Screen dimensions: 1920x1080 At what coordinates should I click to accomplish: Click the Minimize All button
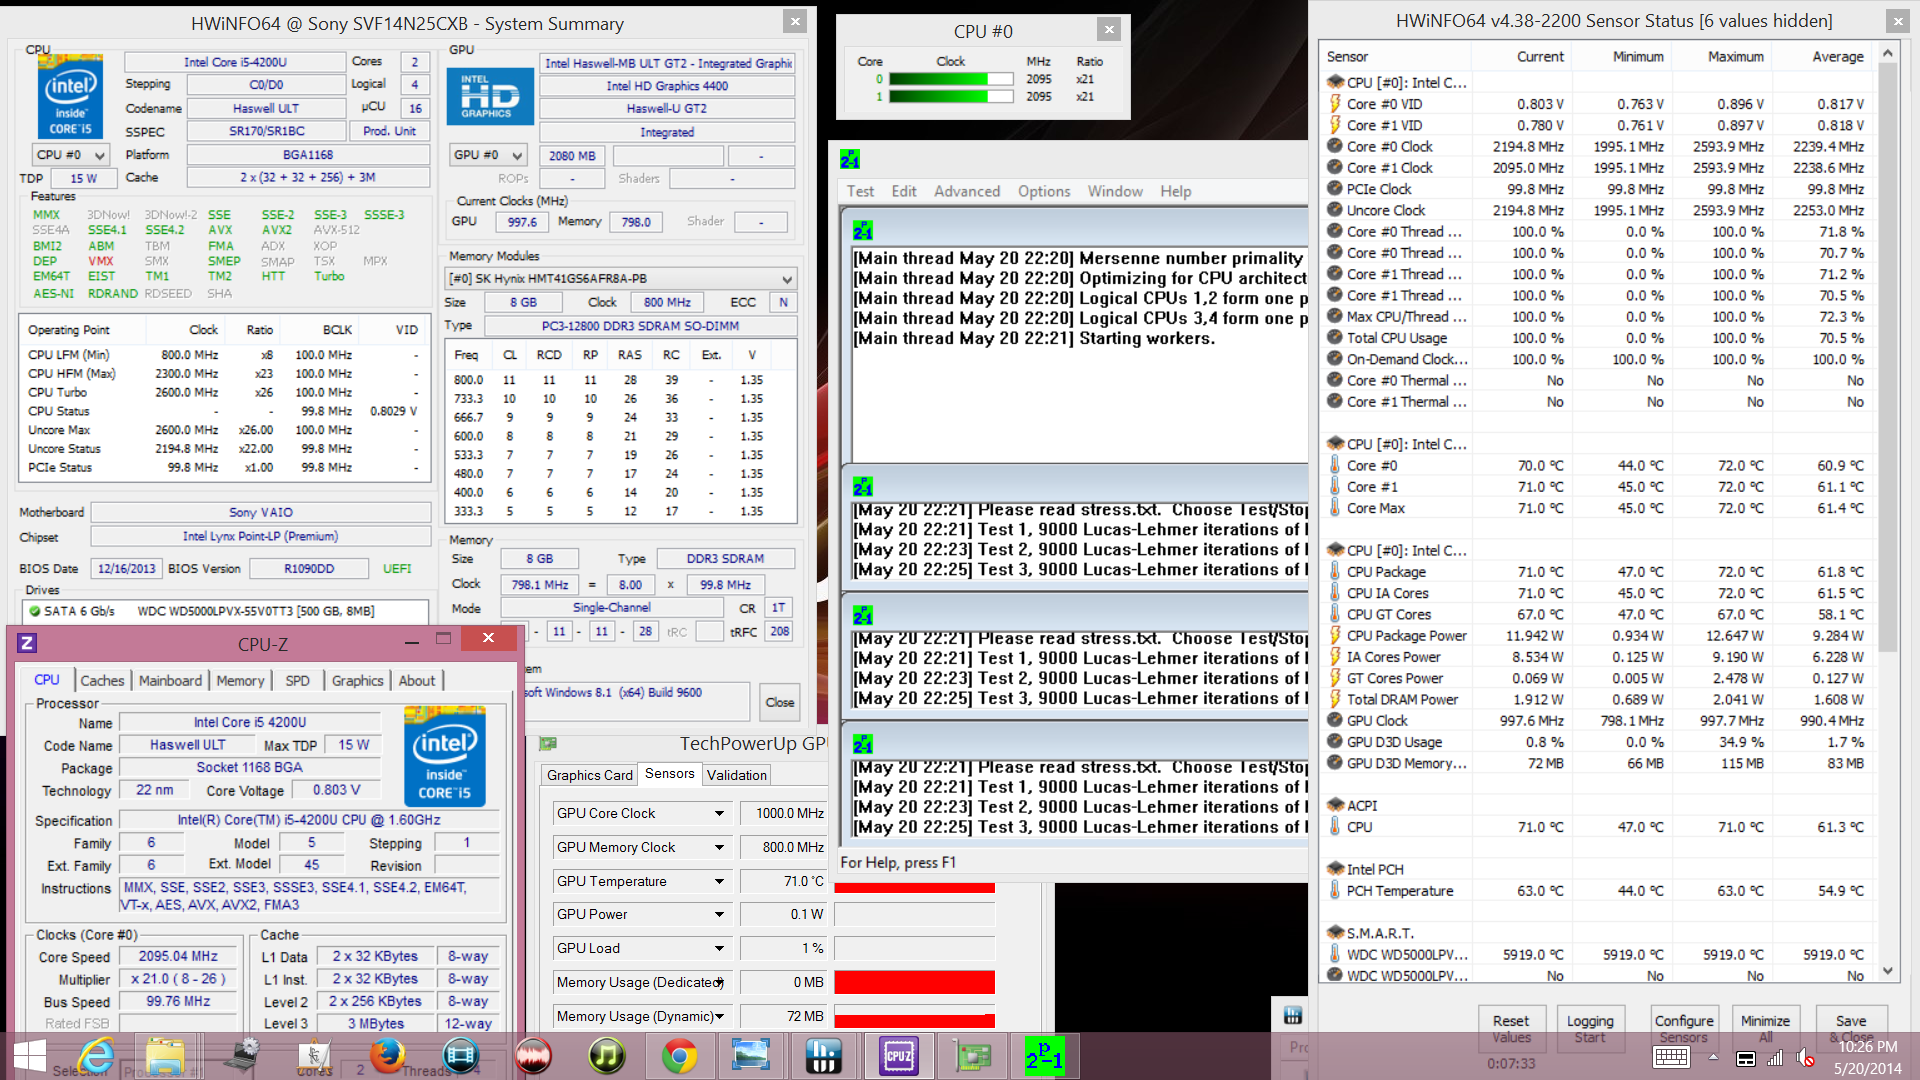point(1765,1028)
